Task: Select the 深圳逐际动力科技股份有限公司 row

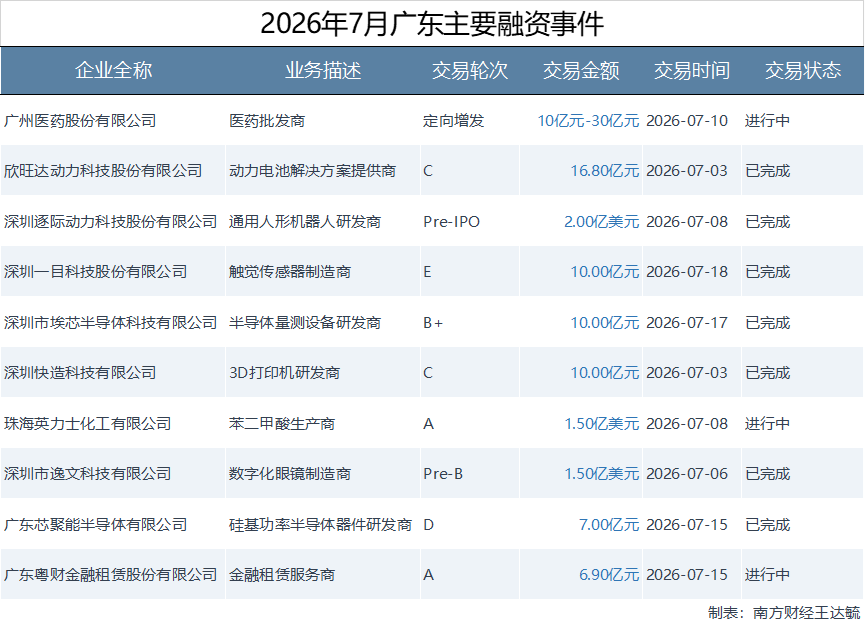Action: click(x=432, y=222)
